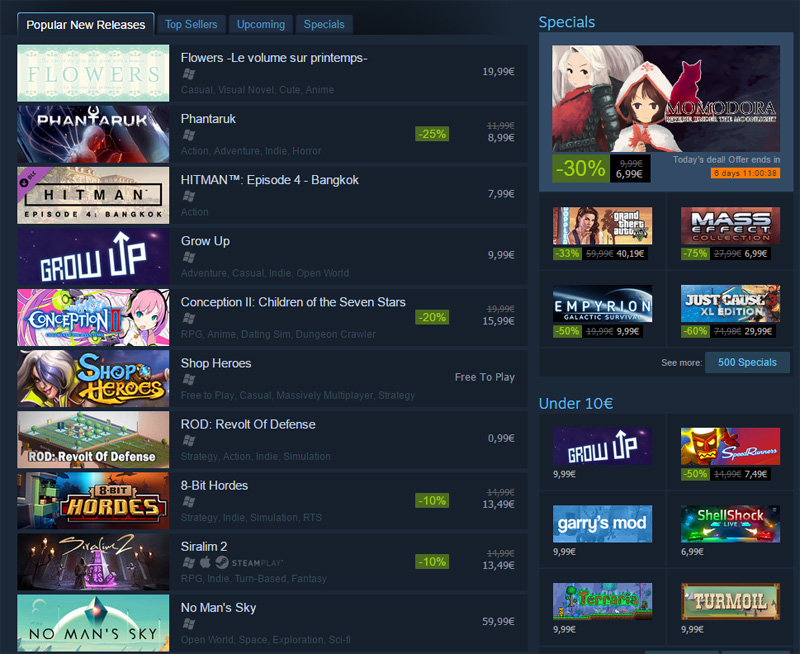Click the -25% discount badge on Phantaruk
Viewport: 800px width, 654px height.
pos(432,134)
